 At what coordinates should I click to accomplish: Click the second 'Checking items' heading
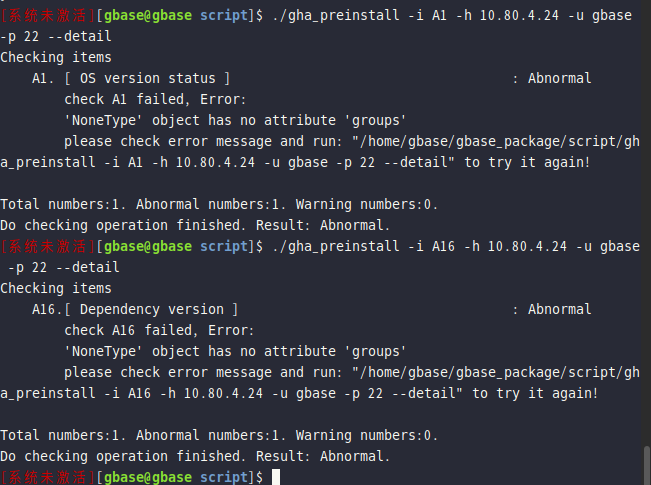(56, 288)
